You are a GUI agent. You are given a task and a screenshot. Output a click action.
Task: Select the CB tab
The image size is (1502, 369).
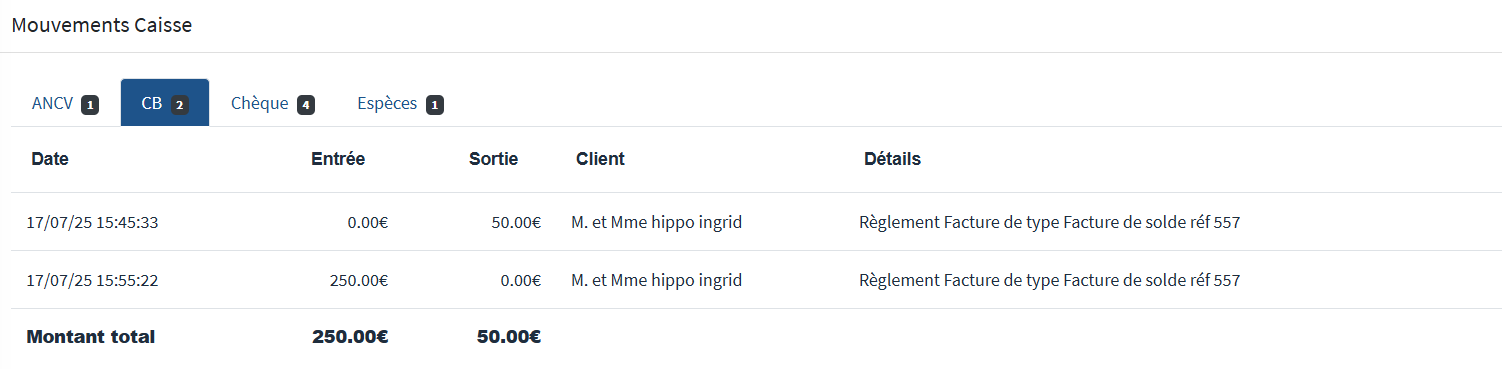(165, 103)
